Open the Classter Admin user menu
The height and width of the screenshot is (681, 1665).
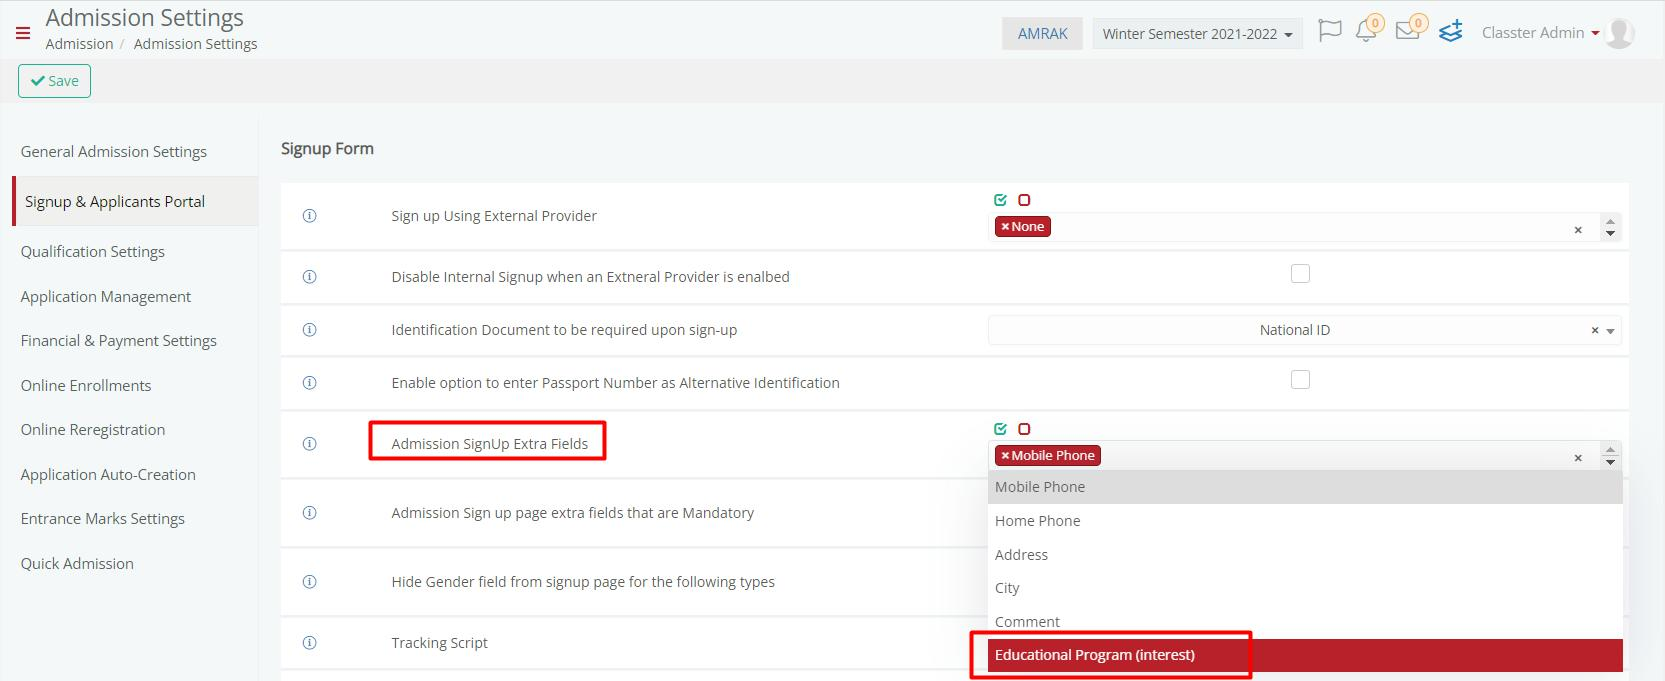click(x=1540, y=33)
